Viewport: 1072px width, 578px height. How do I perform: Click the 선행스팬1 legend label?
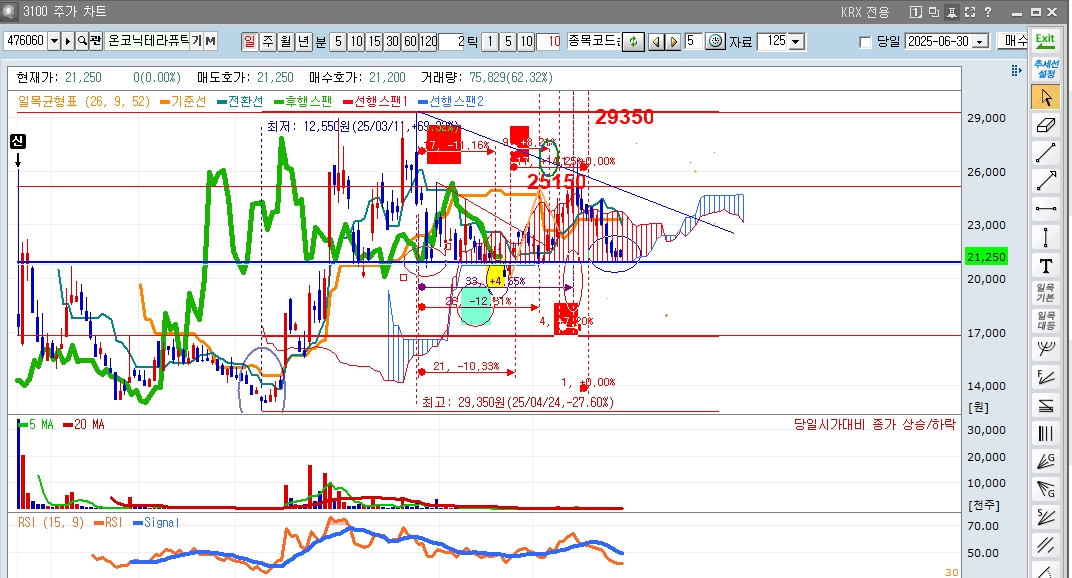point(375,101)
